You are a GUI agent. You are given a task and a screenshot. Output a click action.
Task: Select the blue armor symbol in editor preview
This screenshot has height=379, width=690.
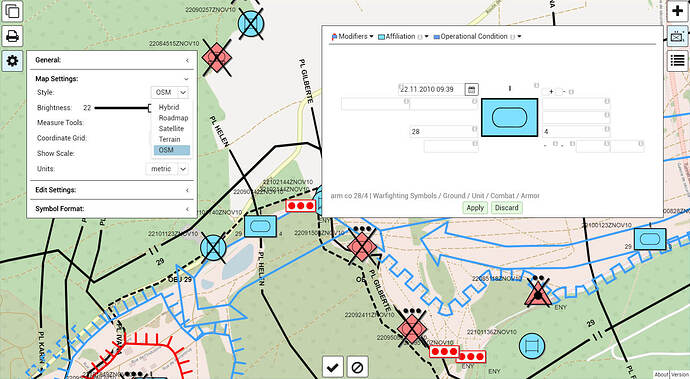point(510,118)
